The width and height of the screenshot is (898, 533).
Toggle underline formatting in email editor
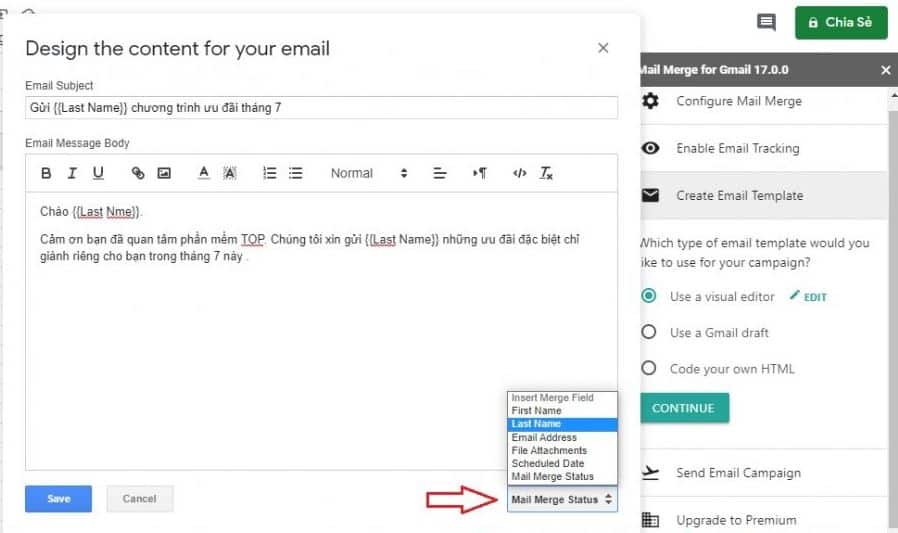click(98, 173)
